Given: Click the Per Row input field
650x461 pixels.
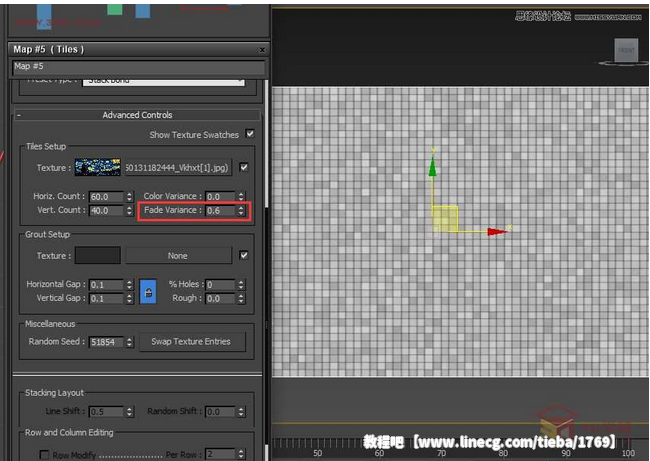Looking at the screenshot, I should (x=220, y=454).
